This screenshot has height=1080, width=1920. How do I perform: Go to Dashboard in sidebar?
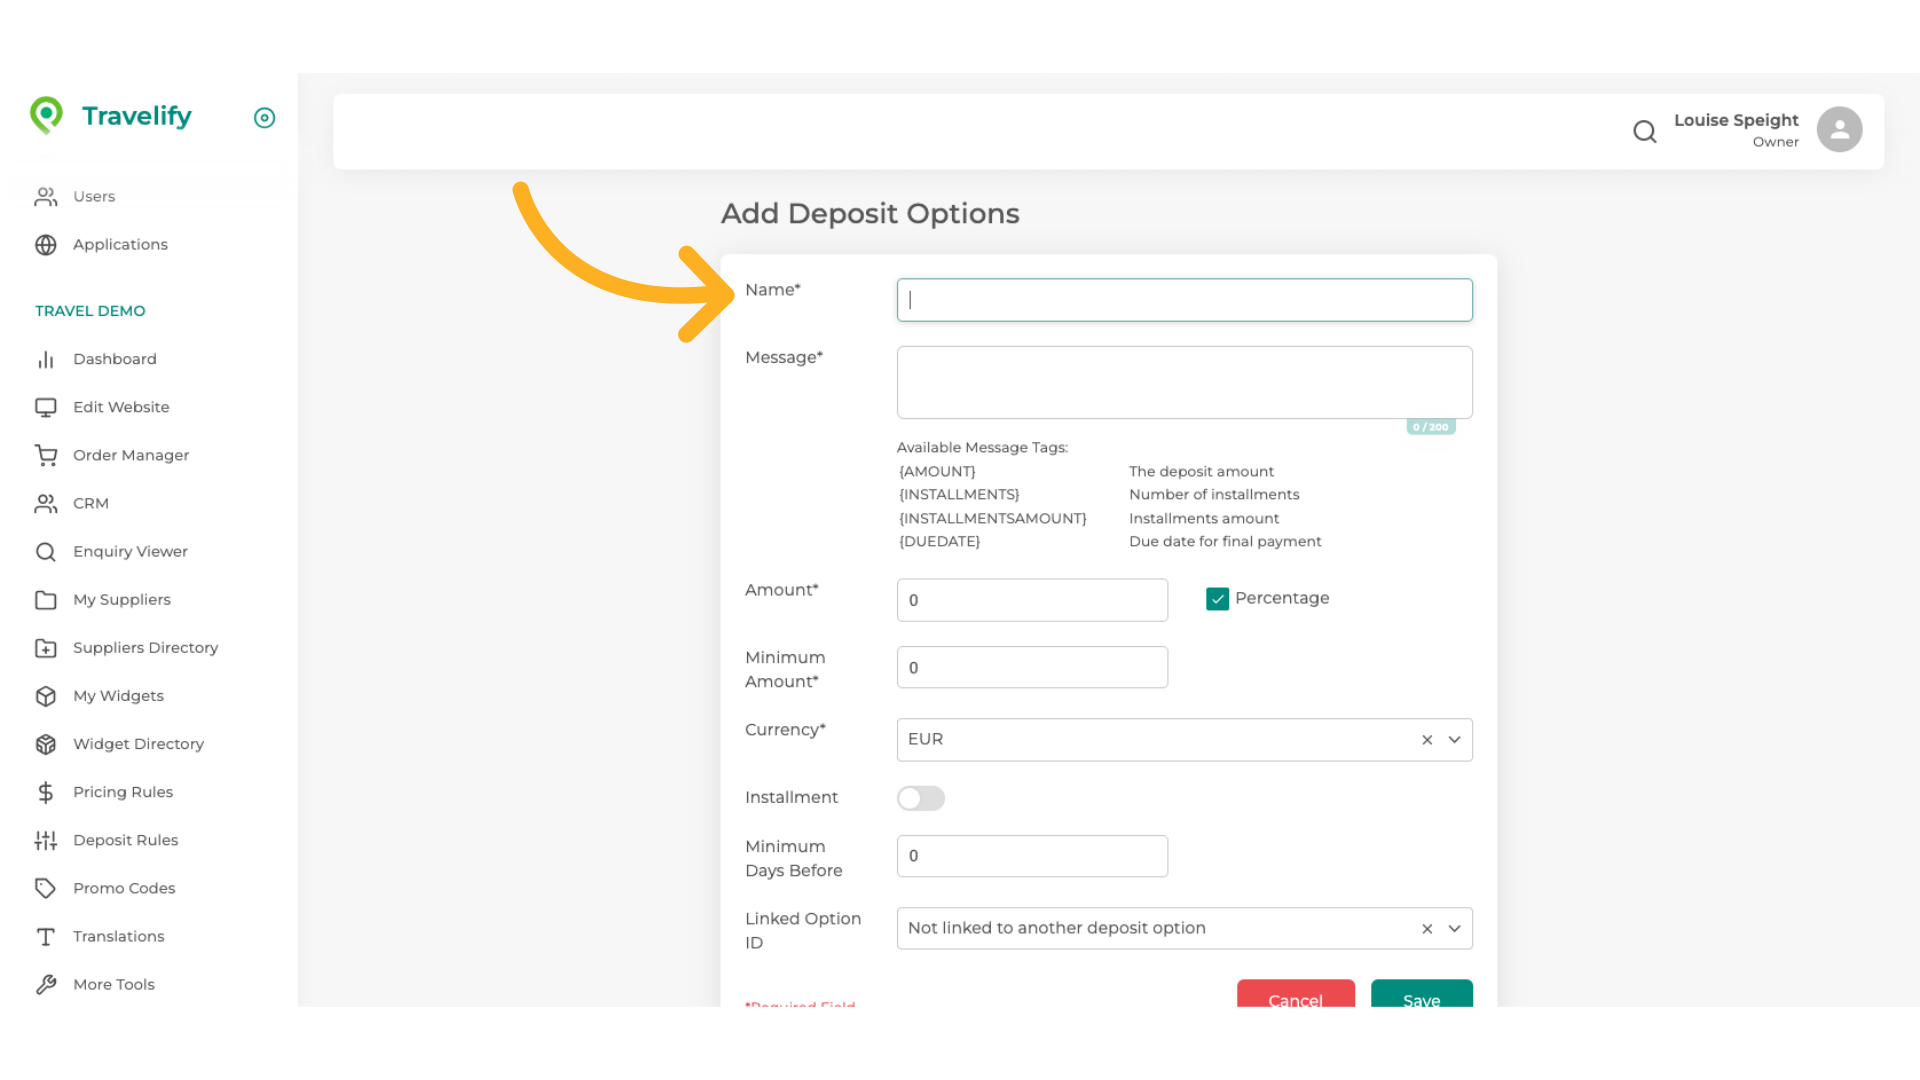tap(114, 359)
